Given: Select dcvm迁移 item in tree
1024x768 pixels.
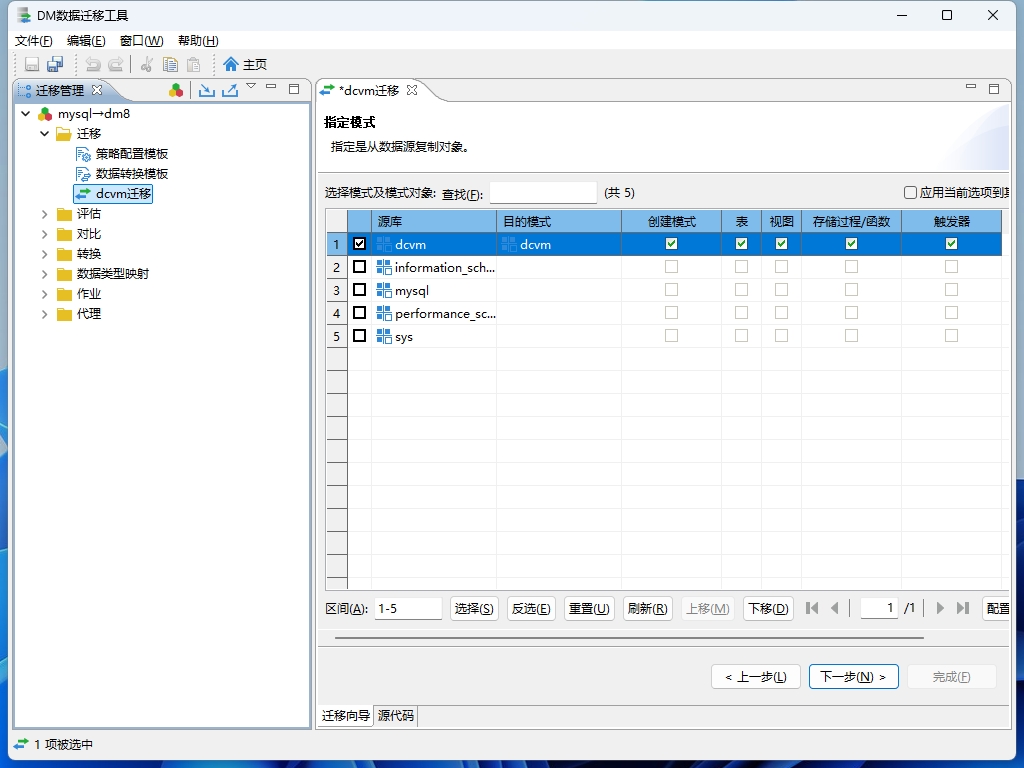Looking at the screenshot, I should (114, 193).
